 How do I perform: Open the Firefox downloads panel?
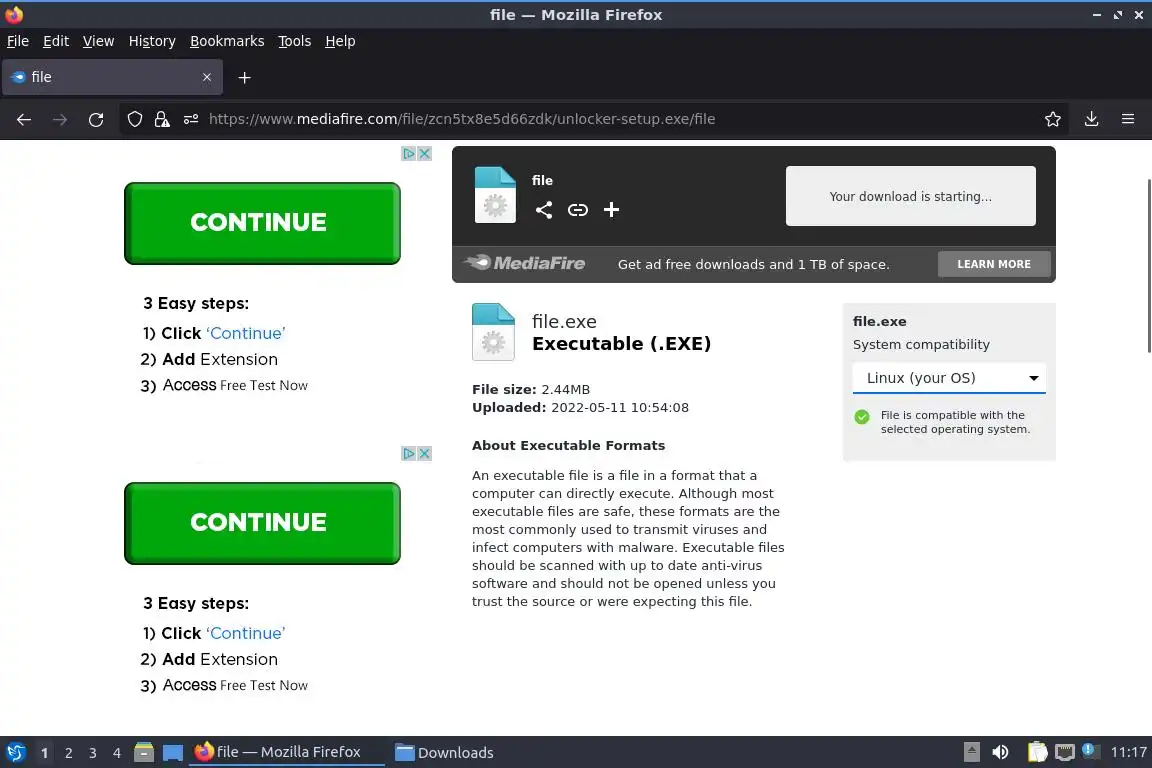click(x=1092, y=119)
